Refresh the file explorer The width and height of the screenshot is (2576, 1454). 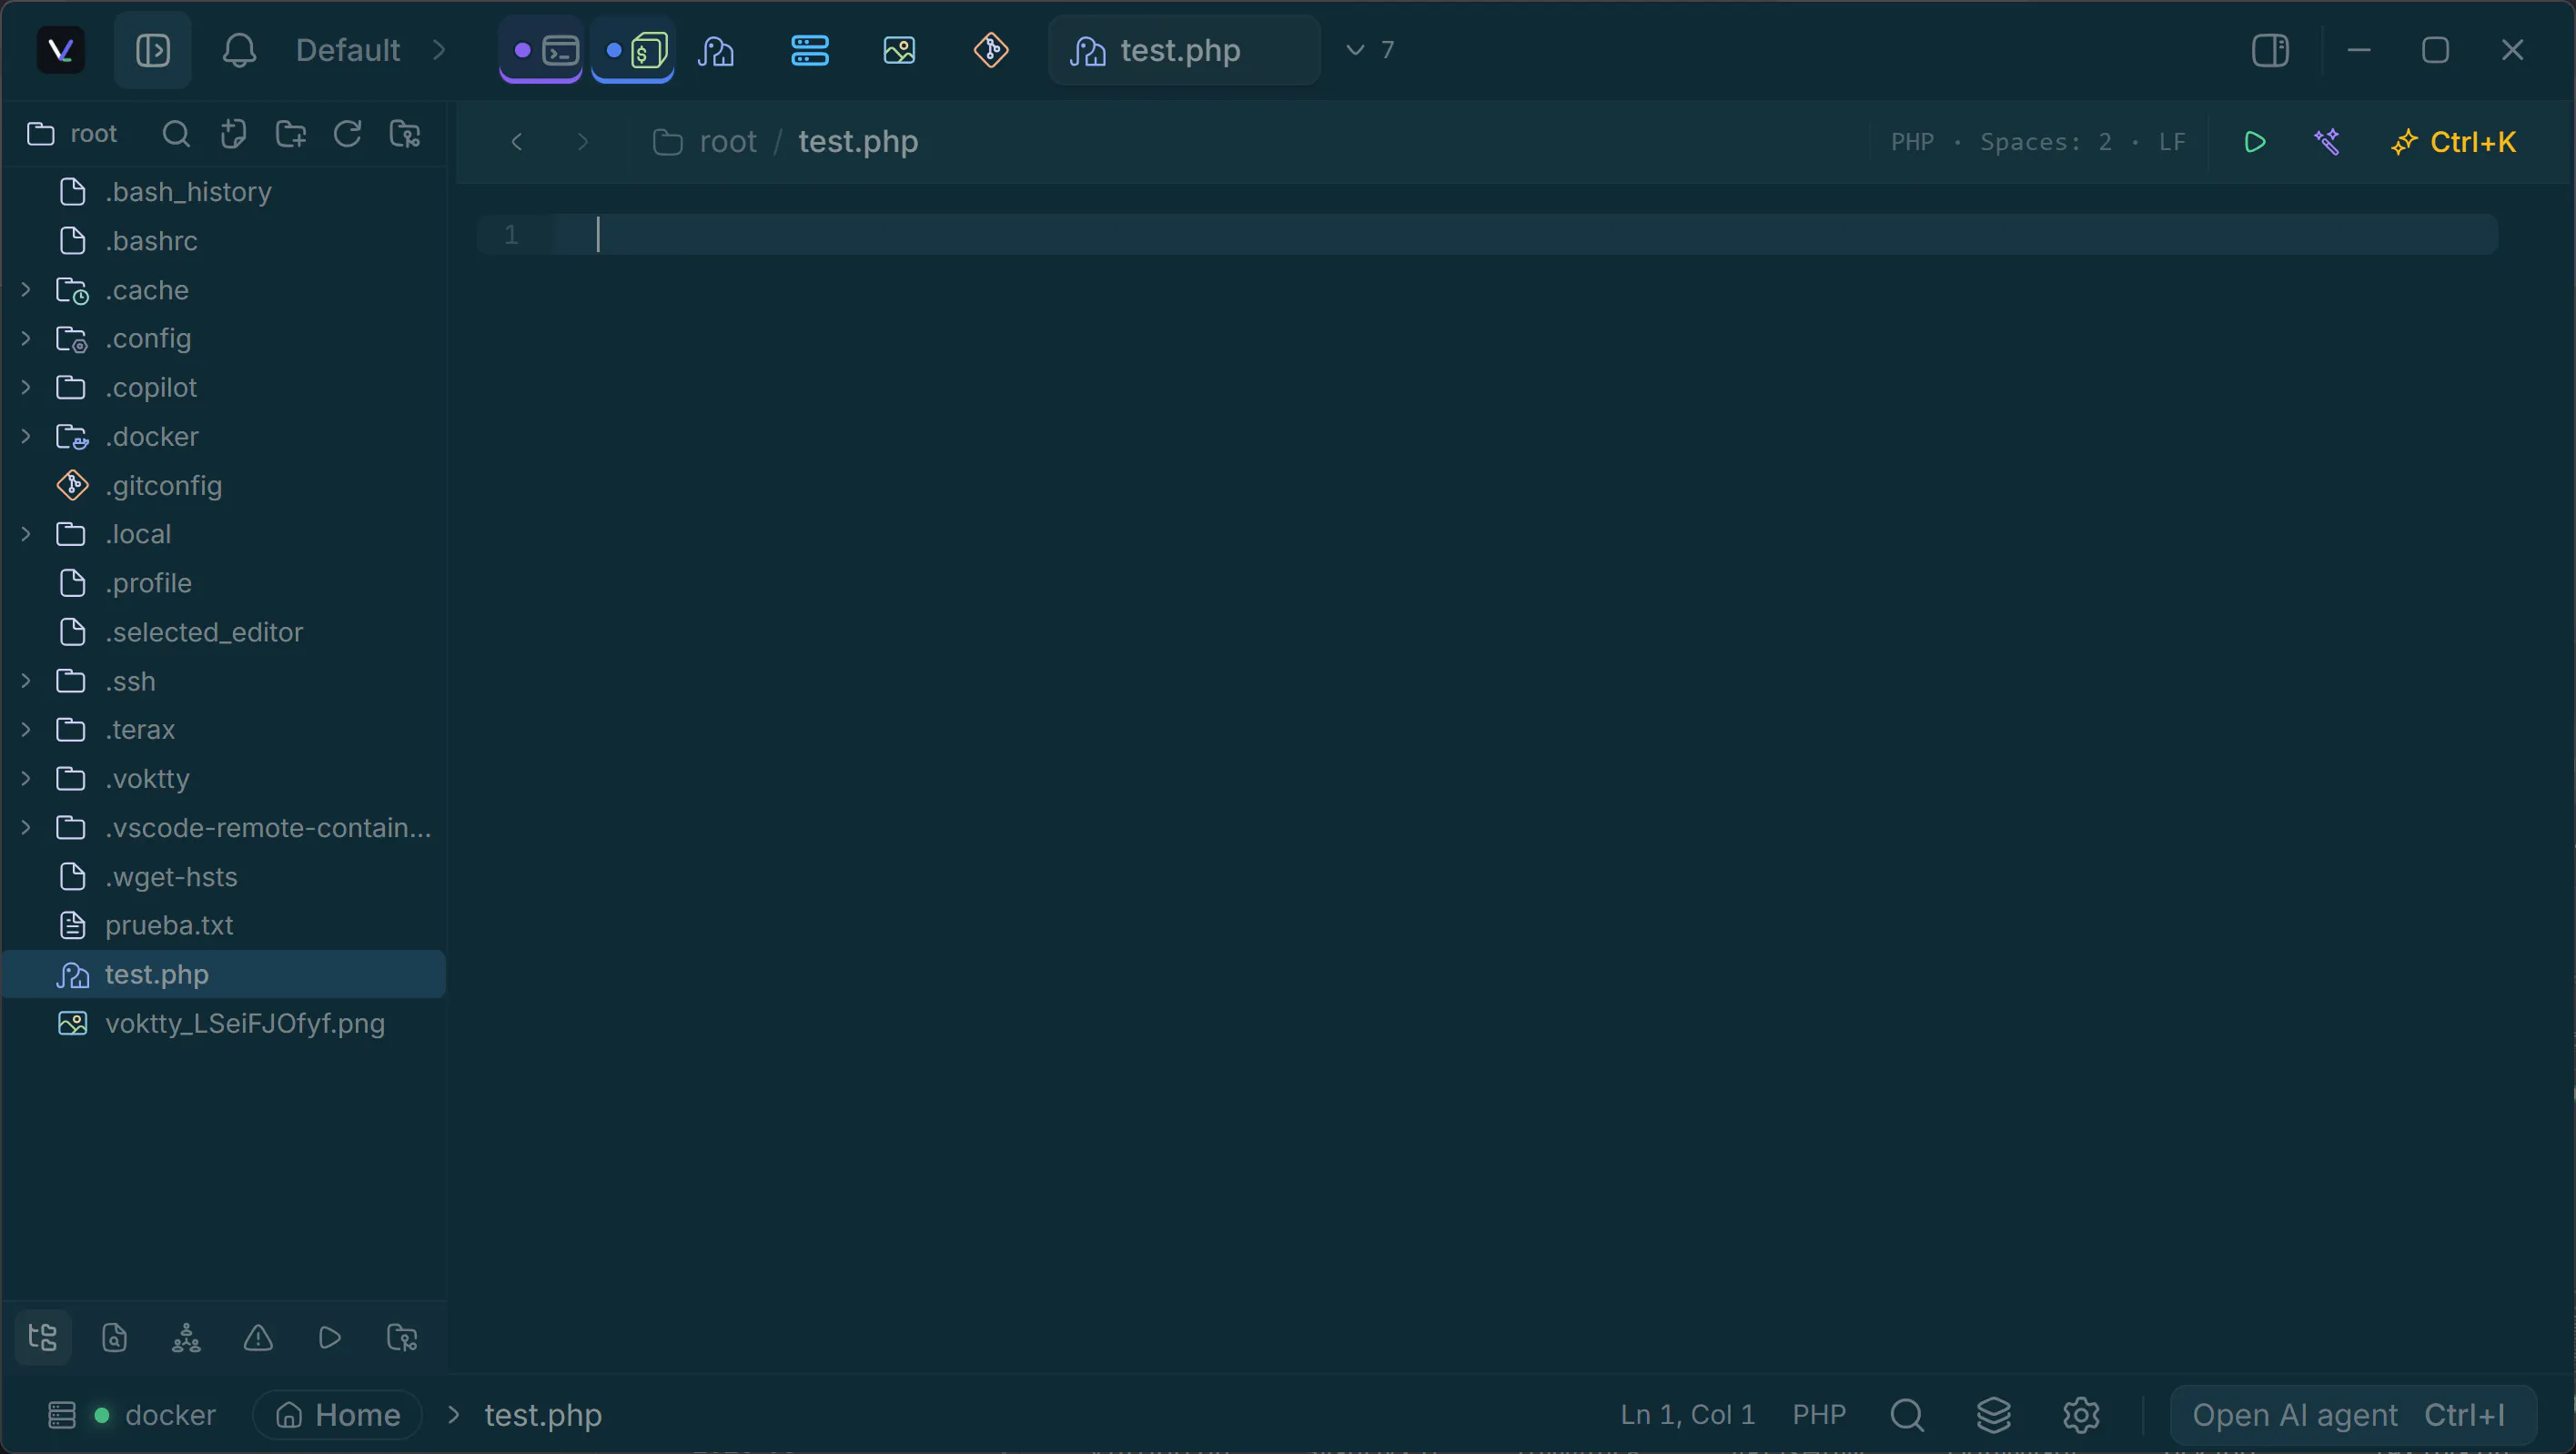(x=347, y=134)
